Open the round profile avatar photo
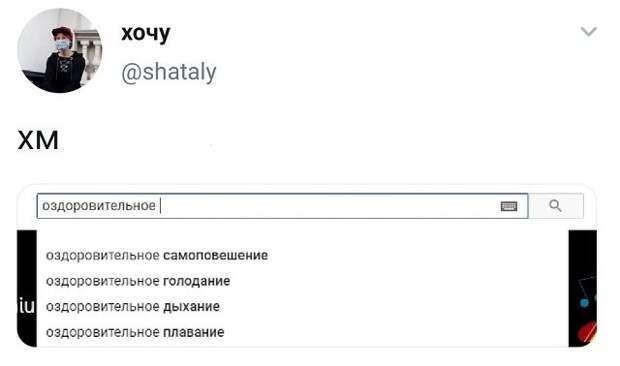Viewport: 620px width, 366px height. click(59, 51)
